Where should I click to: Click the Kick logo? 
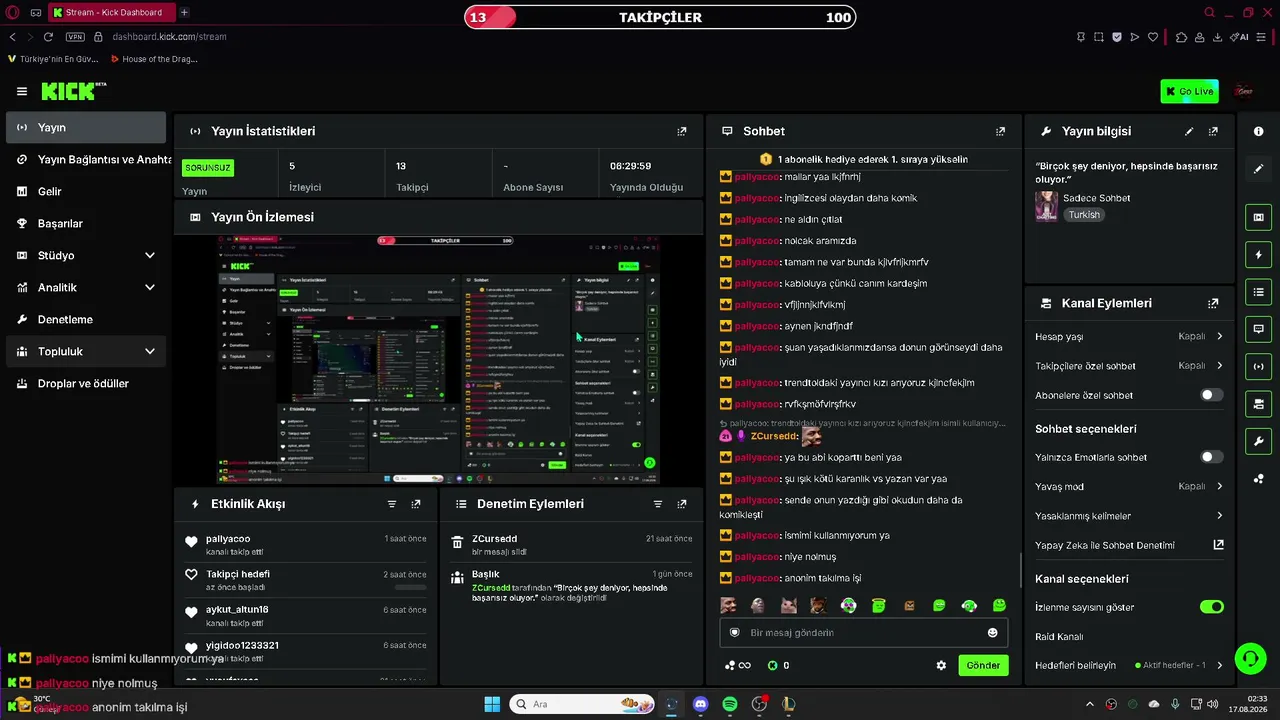click(x=74, y=91)
